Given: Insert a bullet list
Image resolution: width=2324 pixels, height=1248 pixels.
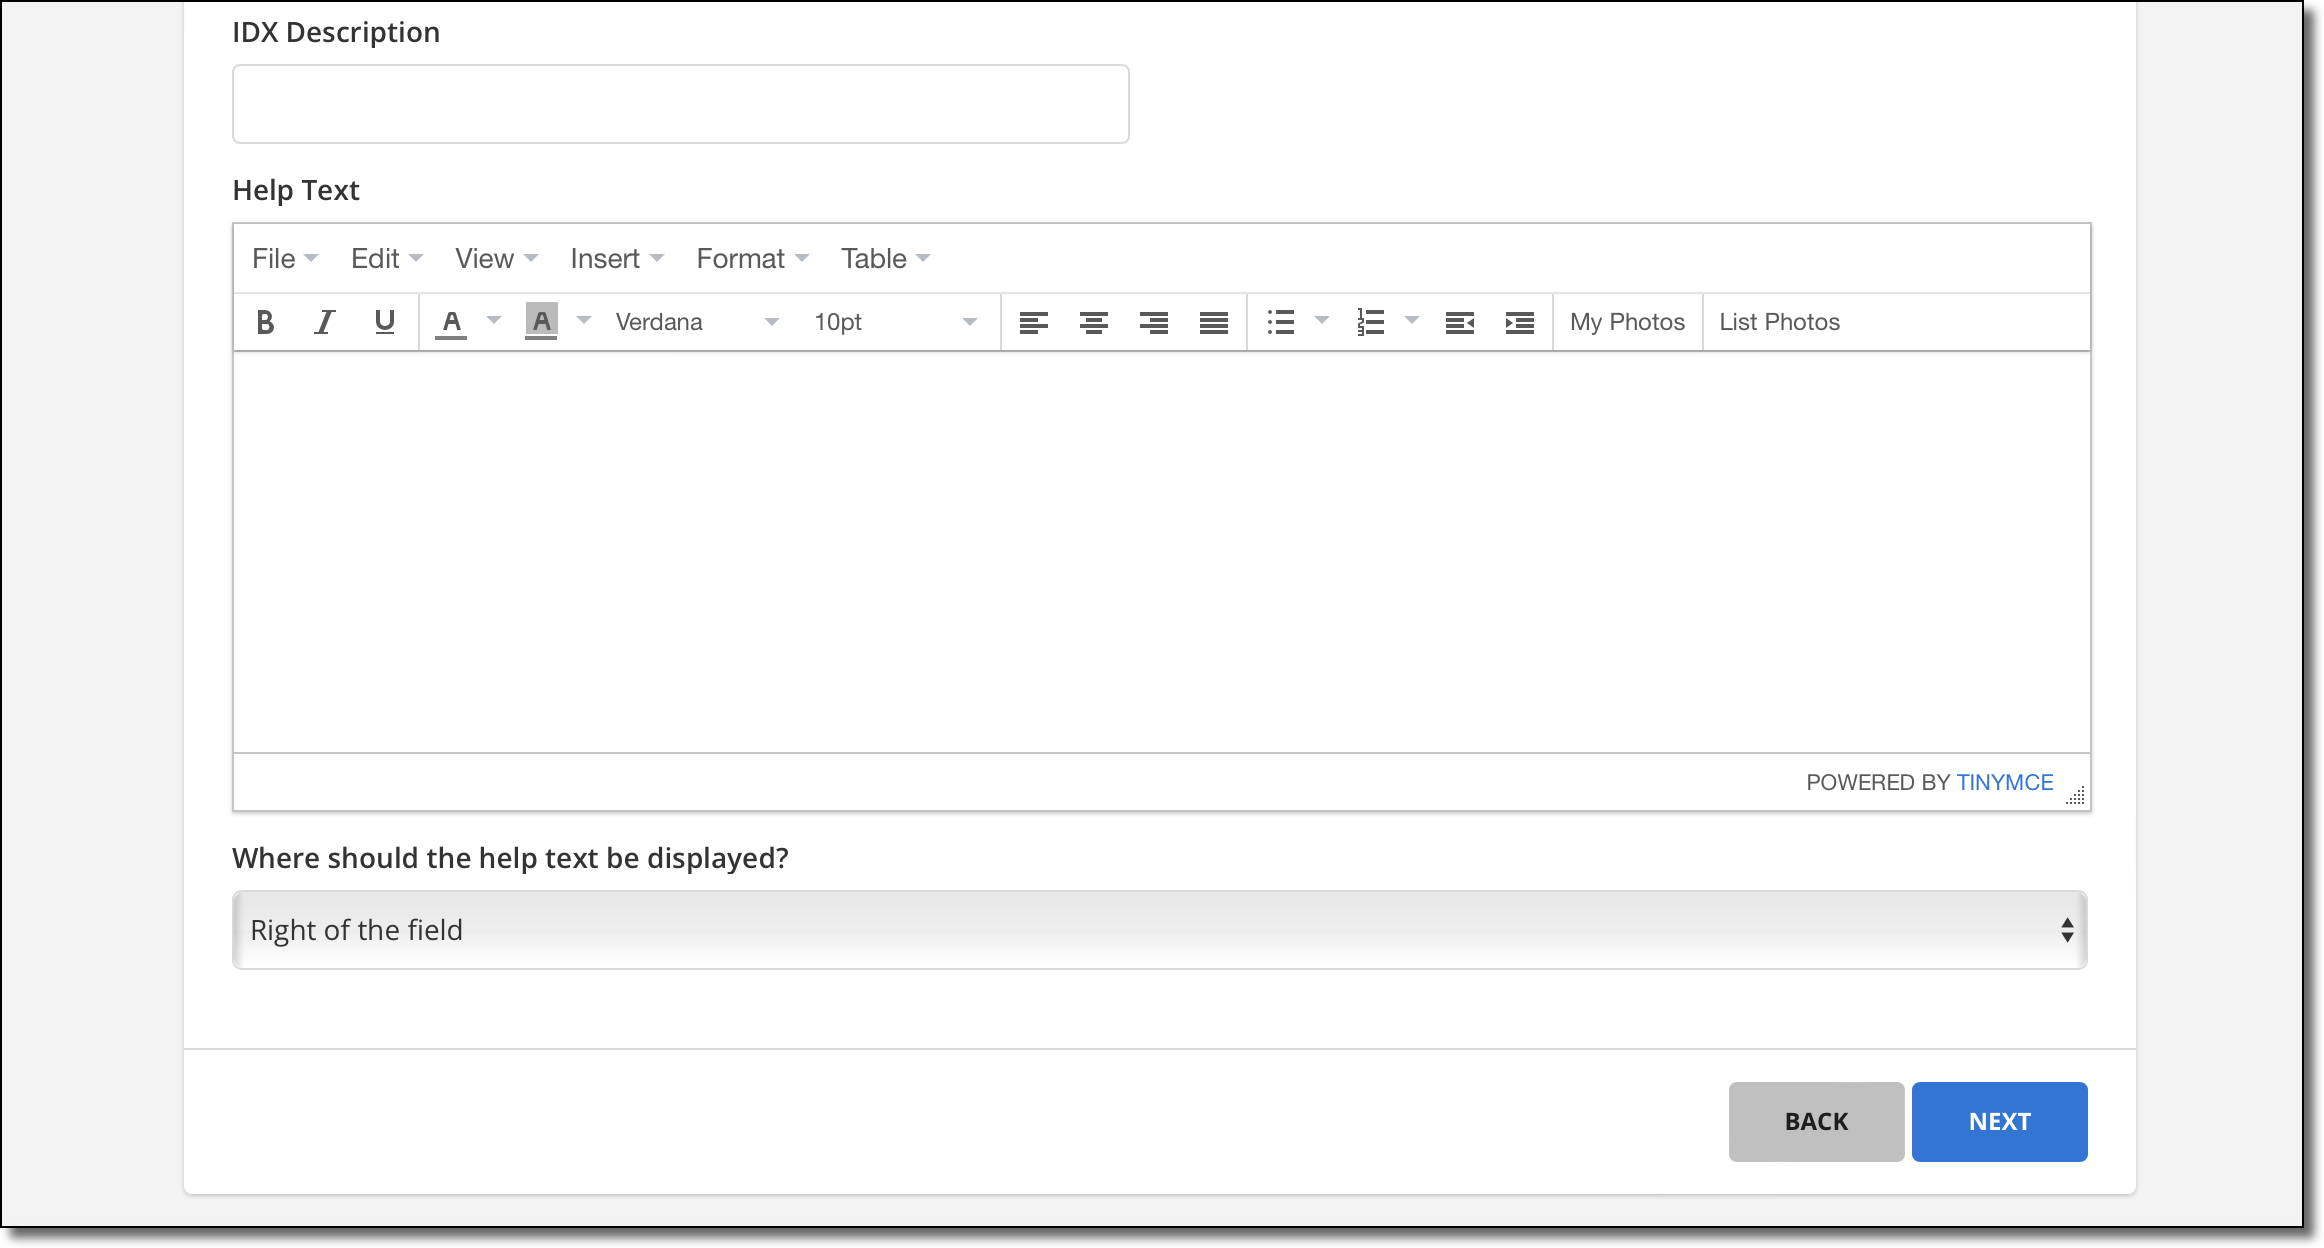Looking at the screenshot, I should click(x=1281, y=322).
